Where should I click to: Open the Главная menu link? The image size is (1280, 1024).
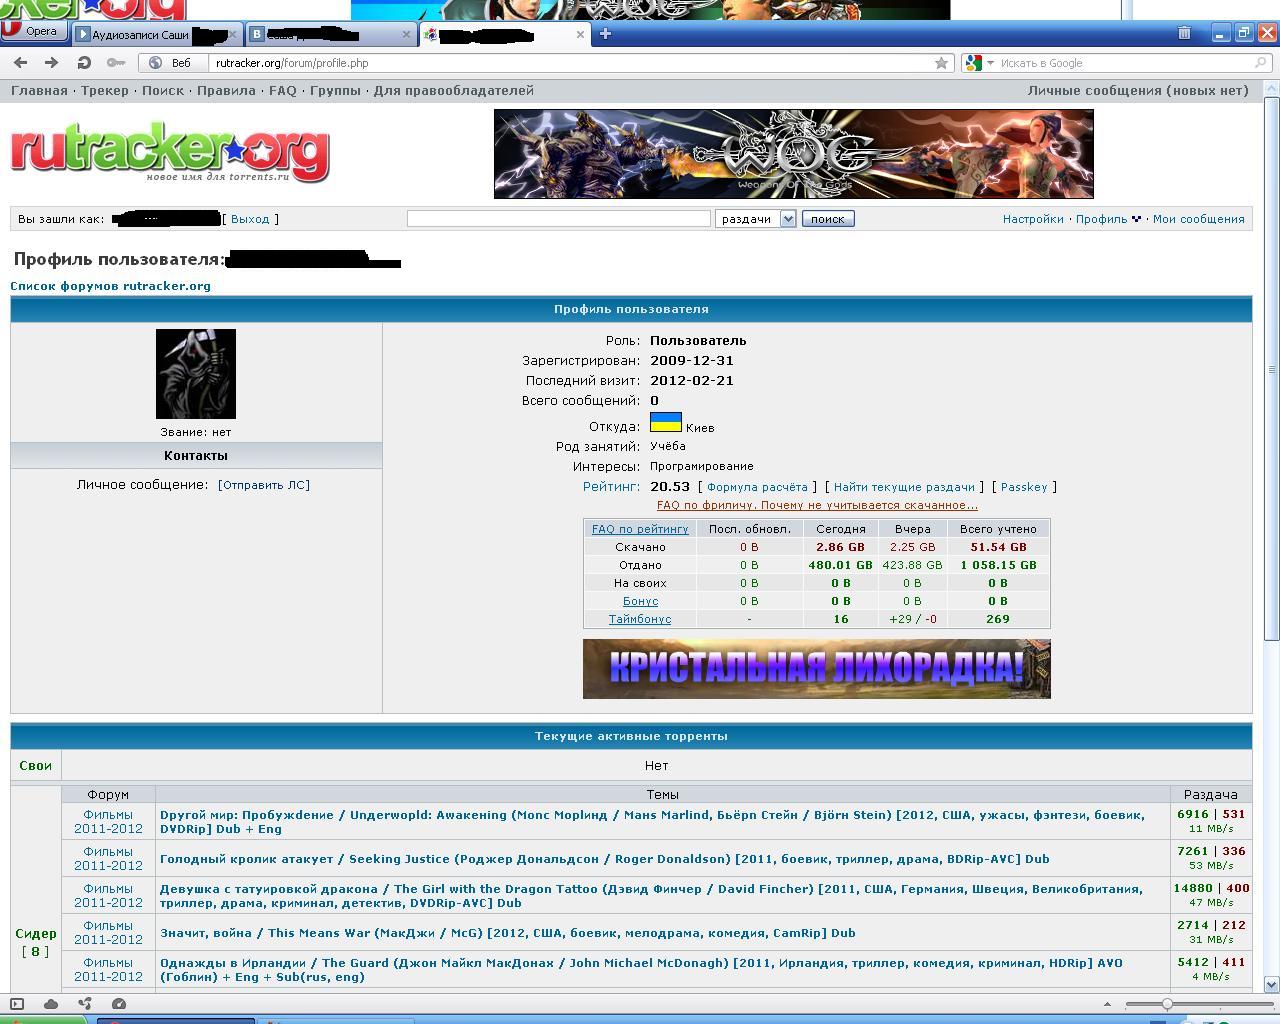[x=39, y=91]
